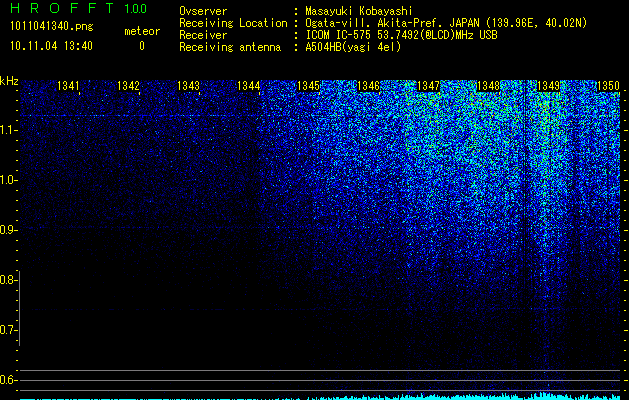Click the kHz axis unit label
This screenshot has height=400, width=629.
pyautogui.click(x=9, y=81)
